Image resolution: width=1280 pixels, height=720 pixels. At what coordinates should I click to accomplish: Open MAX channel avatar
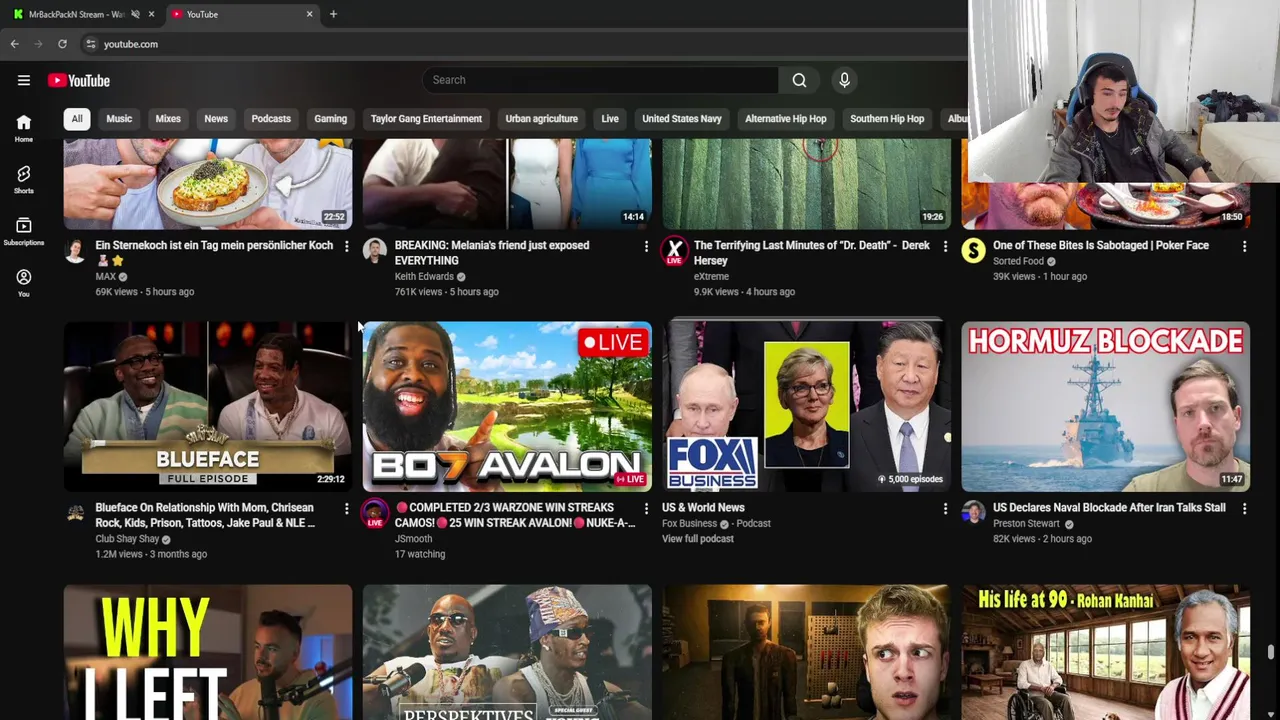[x=75, y=250]
